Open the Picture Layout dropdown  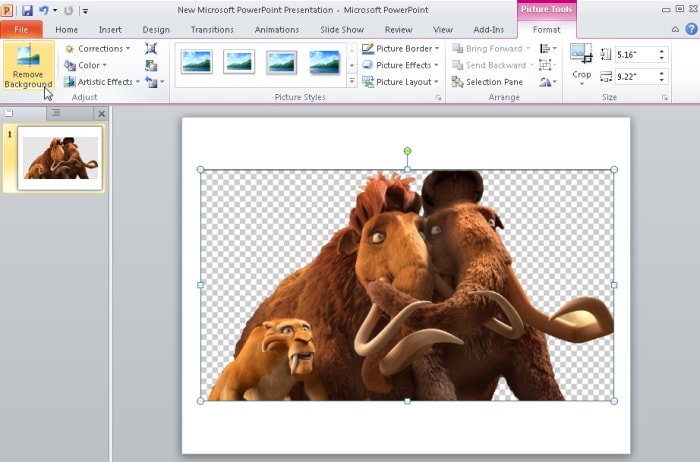pyautogui.click(x=400, y=82)
